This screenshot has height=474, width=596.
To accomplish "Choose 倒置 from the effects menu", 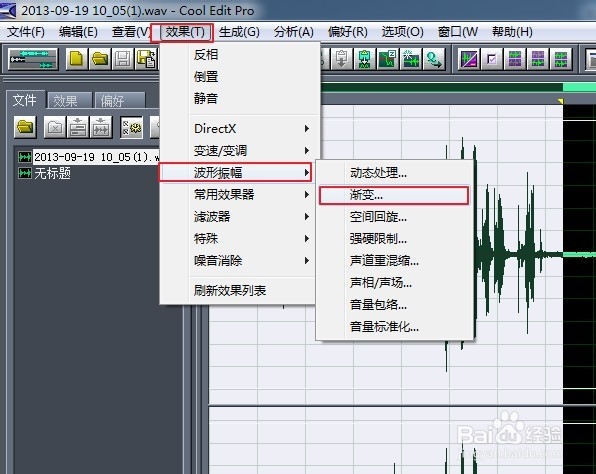I will (239, 77).
